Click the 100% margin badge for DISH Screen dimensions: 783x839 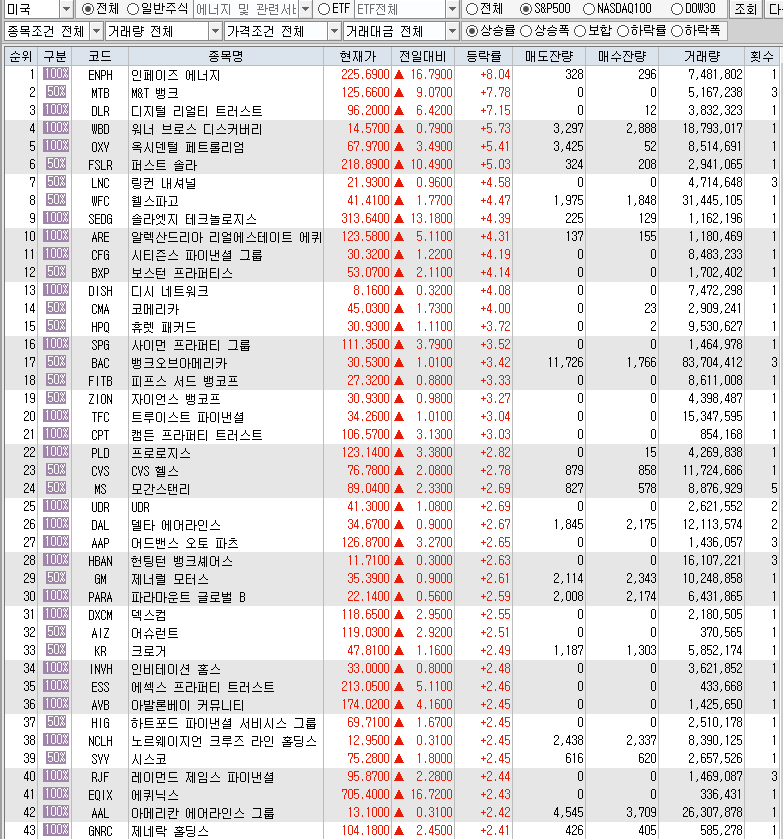[56, 290]
